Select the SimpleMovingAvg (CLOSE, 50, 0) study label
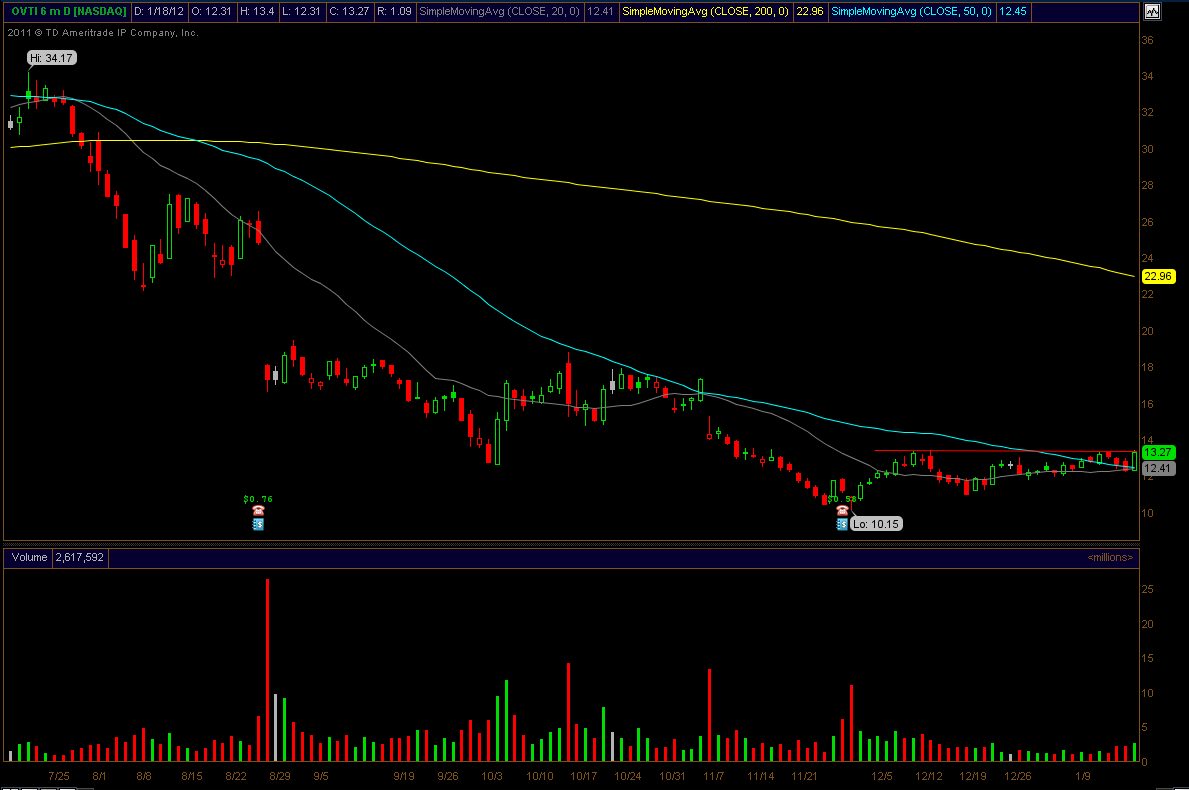 click(911, 11)
